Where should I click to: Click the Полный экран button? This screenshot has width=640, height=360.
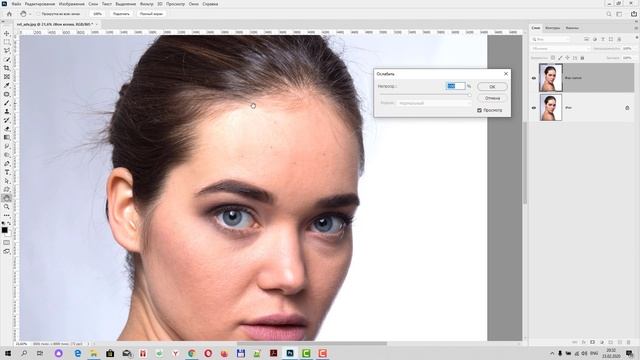(x=151, y=14)
